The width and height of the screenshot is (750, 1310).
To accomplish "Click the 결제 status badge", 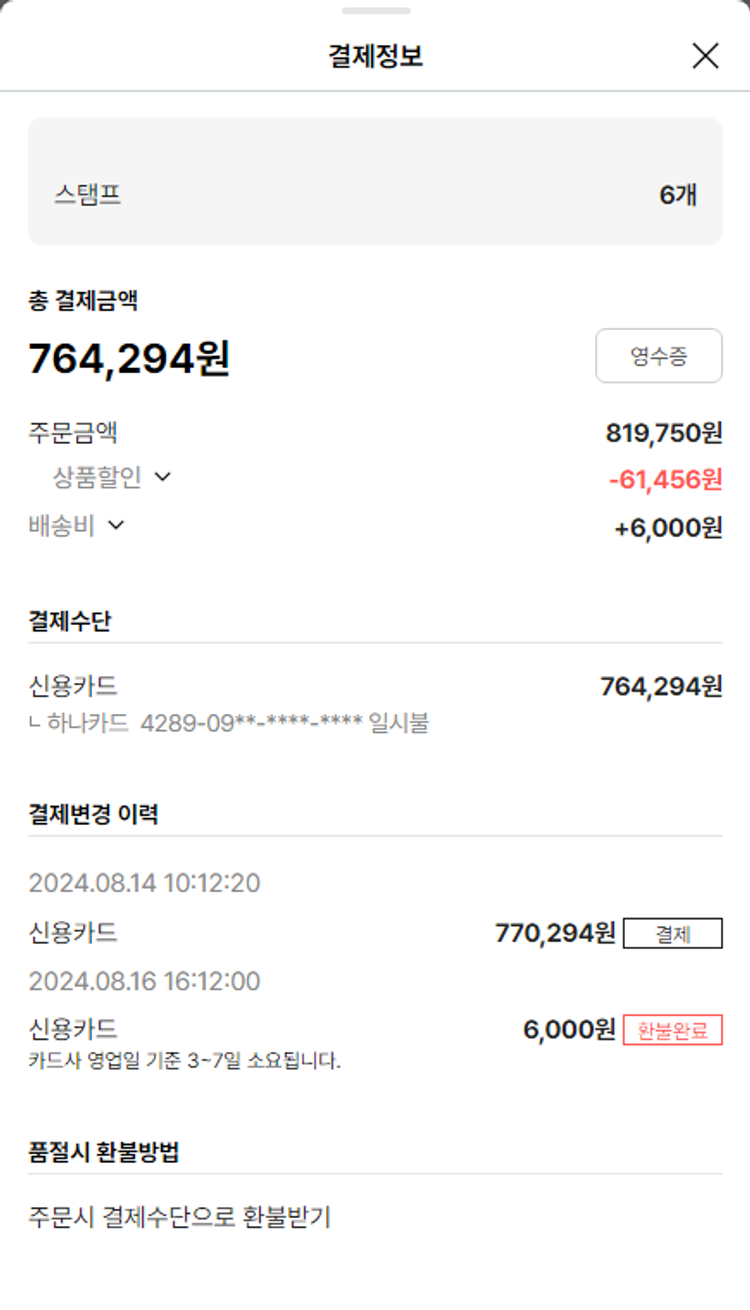I will point(672,934).
